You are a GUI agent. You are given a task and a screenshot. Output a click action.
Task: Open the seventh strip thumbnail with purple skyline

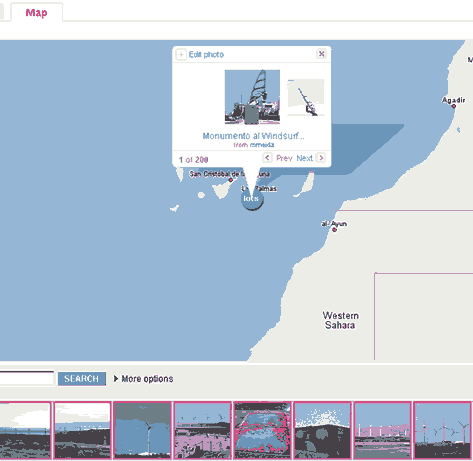(x=382, y=431)
